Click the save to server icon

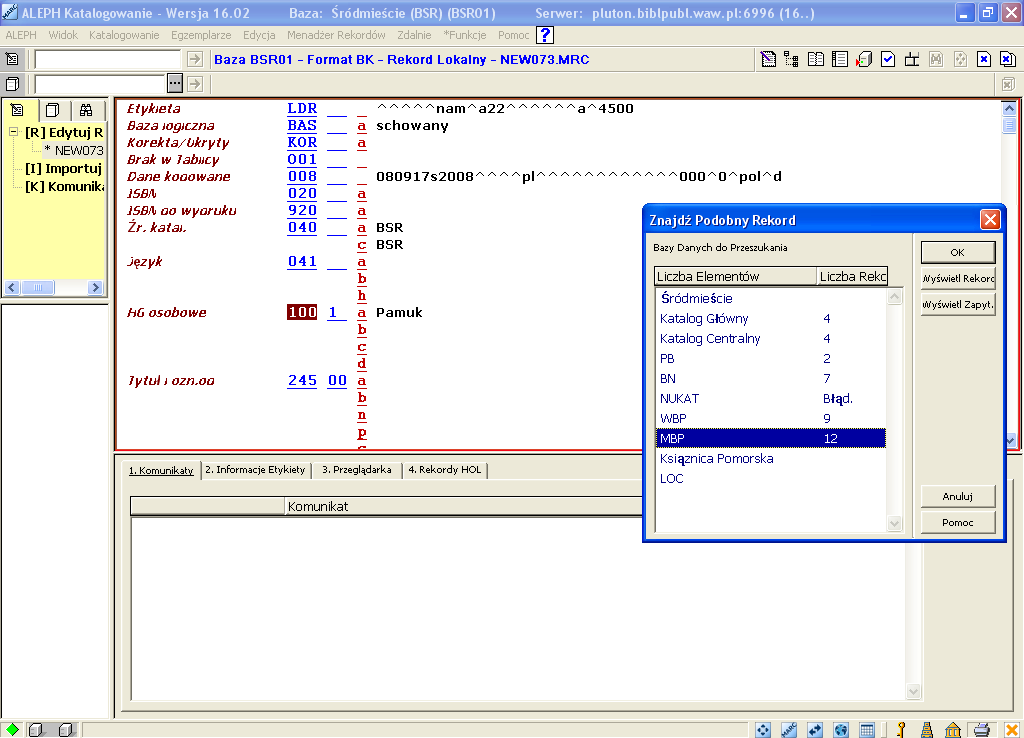pyautogui.click(x=864, y=59)
